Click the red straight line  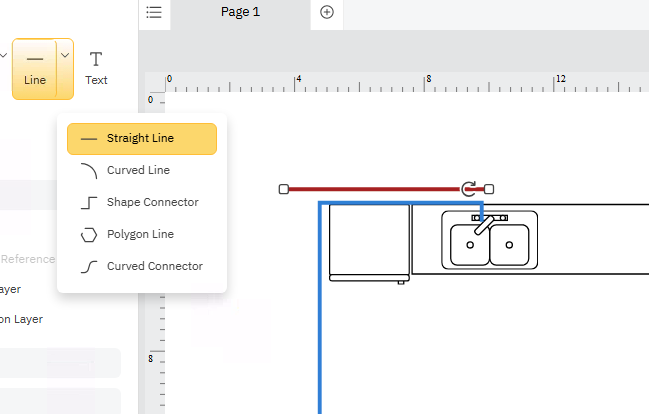click(x=373, y=189)
